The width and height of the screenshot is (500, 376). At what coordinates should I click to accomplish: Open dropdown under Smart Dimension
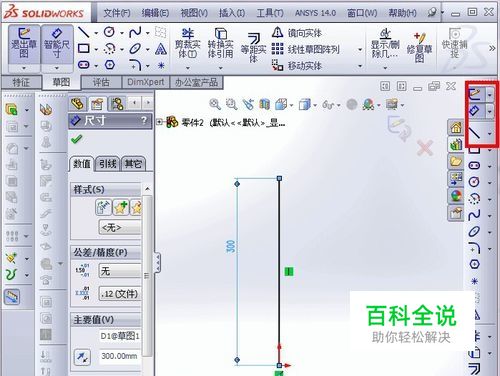pyautogui.click(x=57, y=68)
